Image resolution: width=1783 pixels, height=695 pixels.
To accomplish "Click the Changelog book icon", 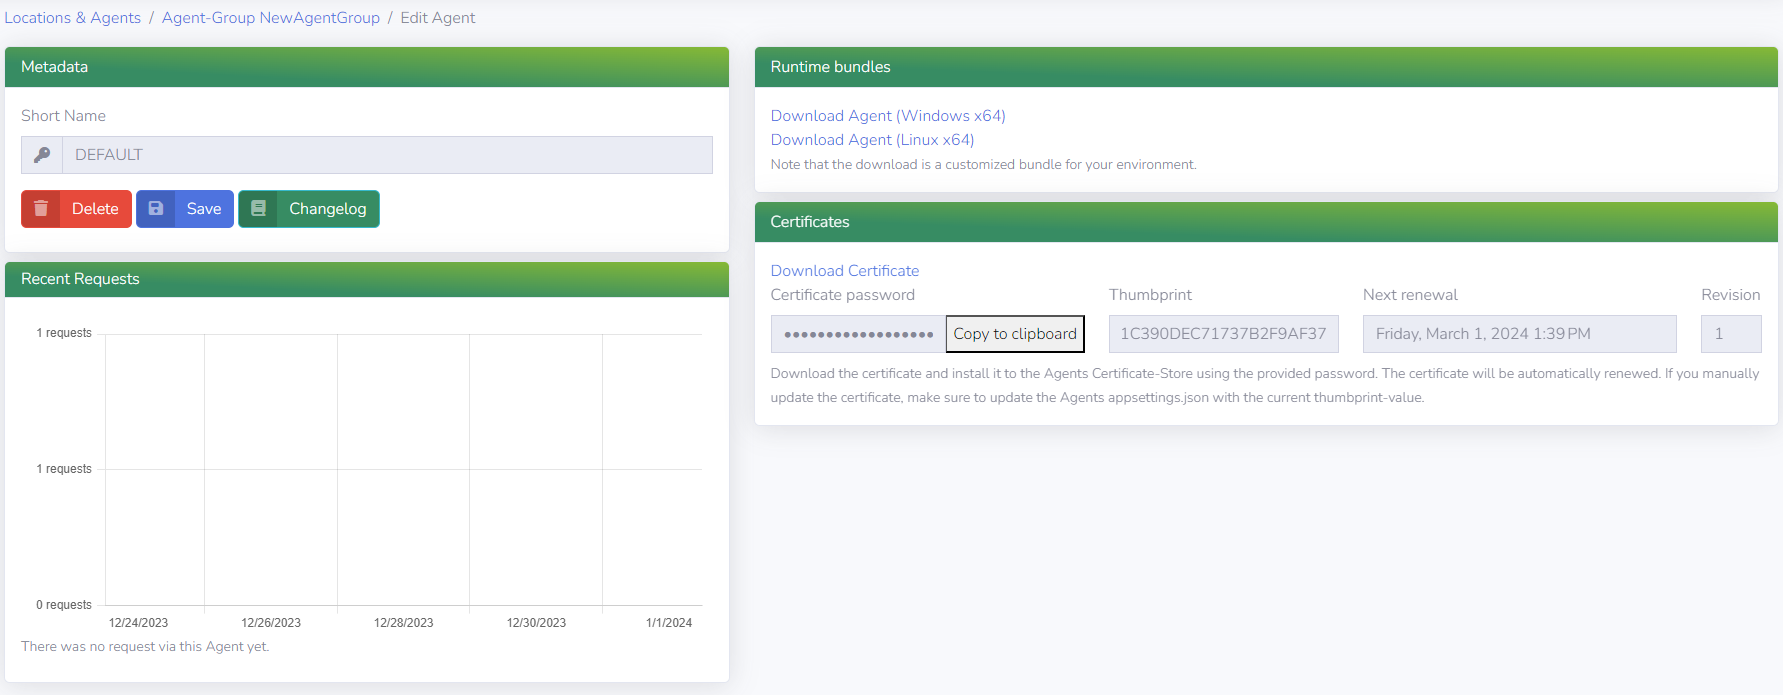I will pyautogui.click(x=258, y=209).
